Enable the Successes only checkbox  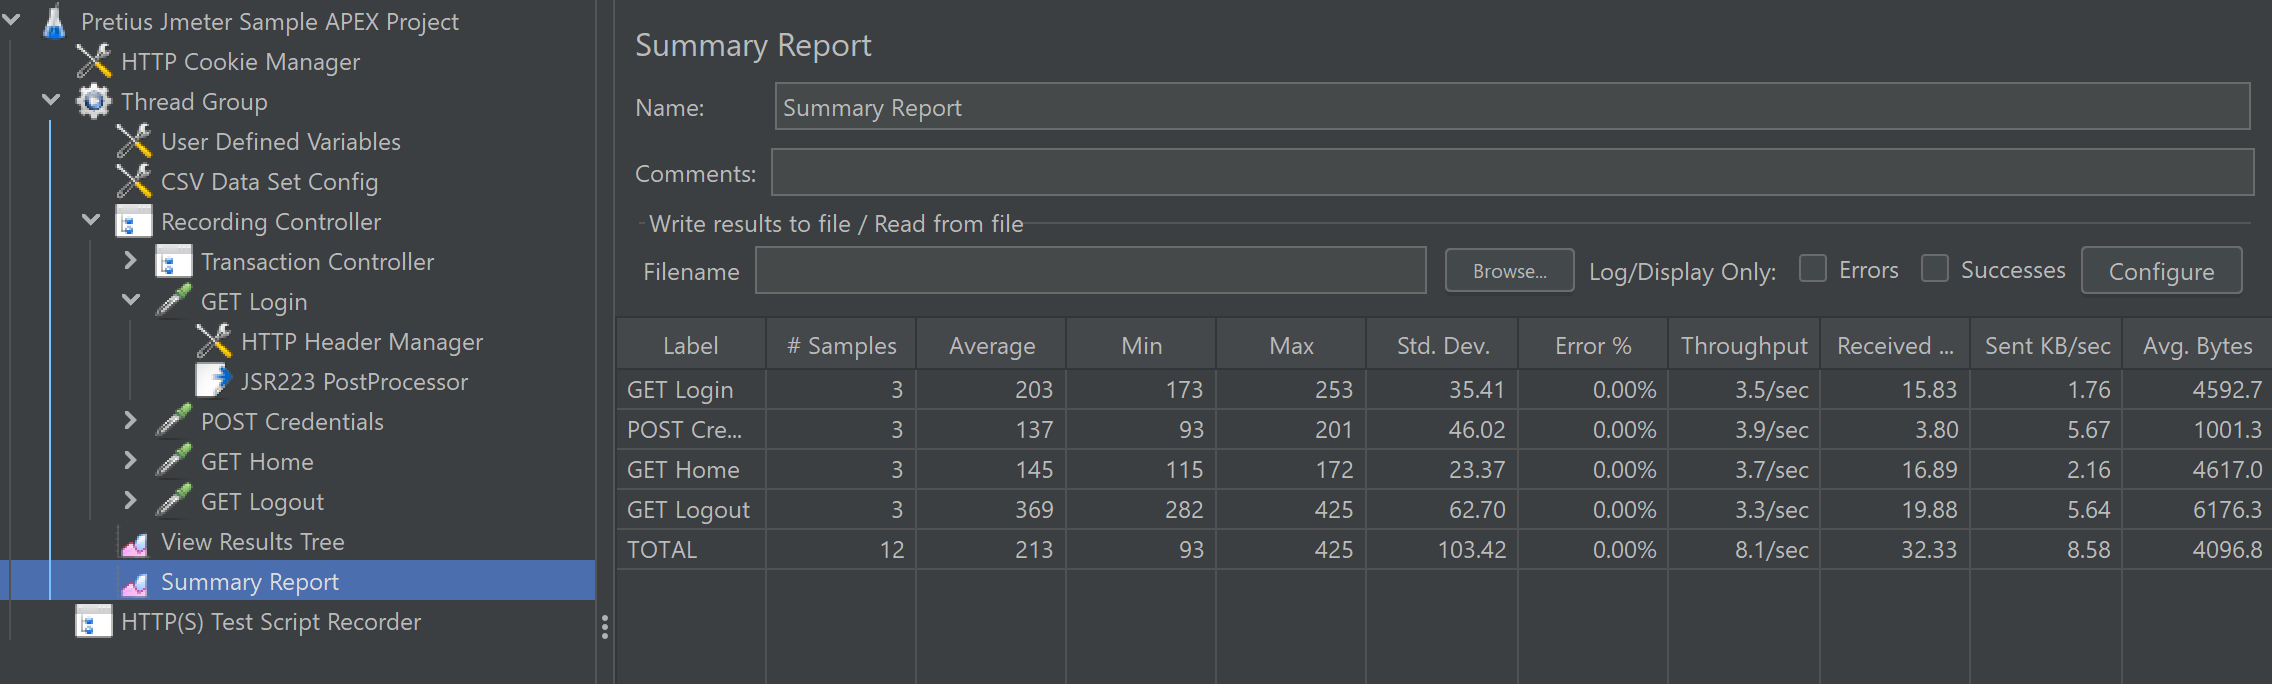point(1934,268)
